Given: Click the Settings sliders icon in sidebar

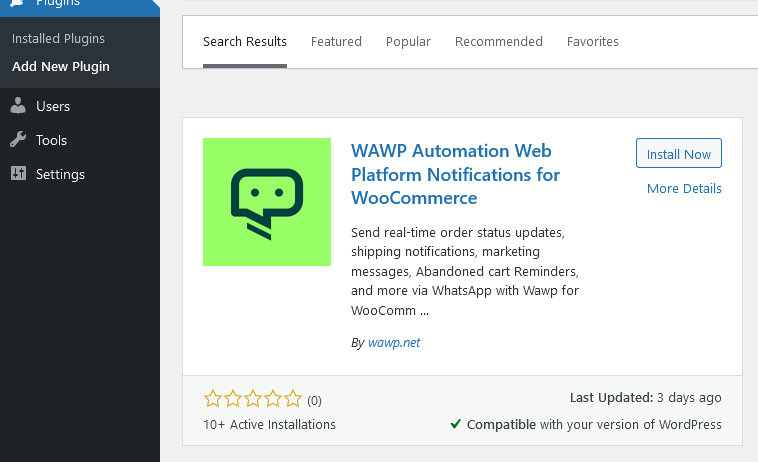Looking at the screenshot, I should pyautogui.click(x=18, y=174).
